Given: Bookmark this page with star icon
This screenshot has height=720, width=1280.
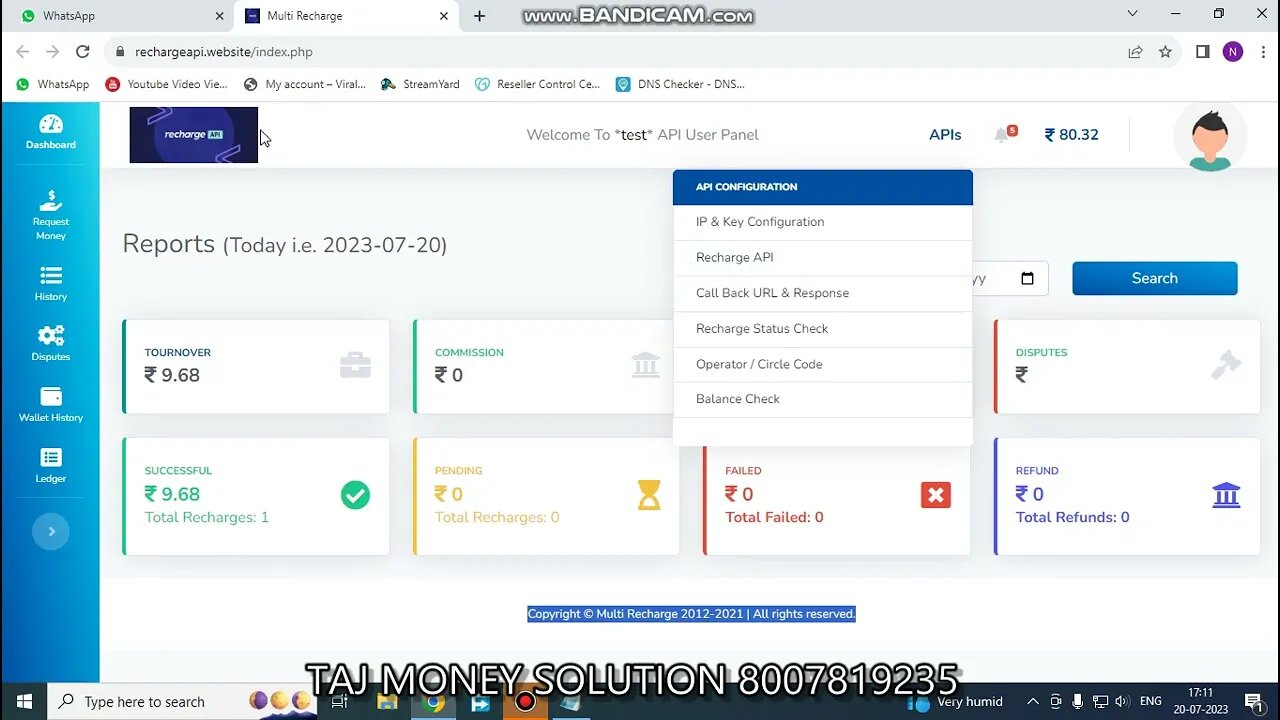Looking at the screenshot, I should pos(1165,52).
